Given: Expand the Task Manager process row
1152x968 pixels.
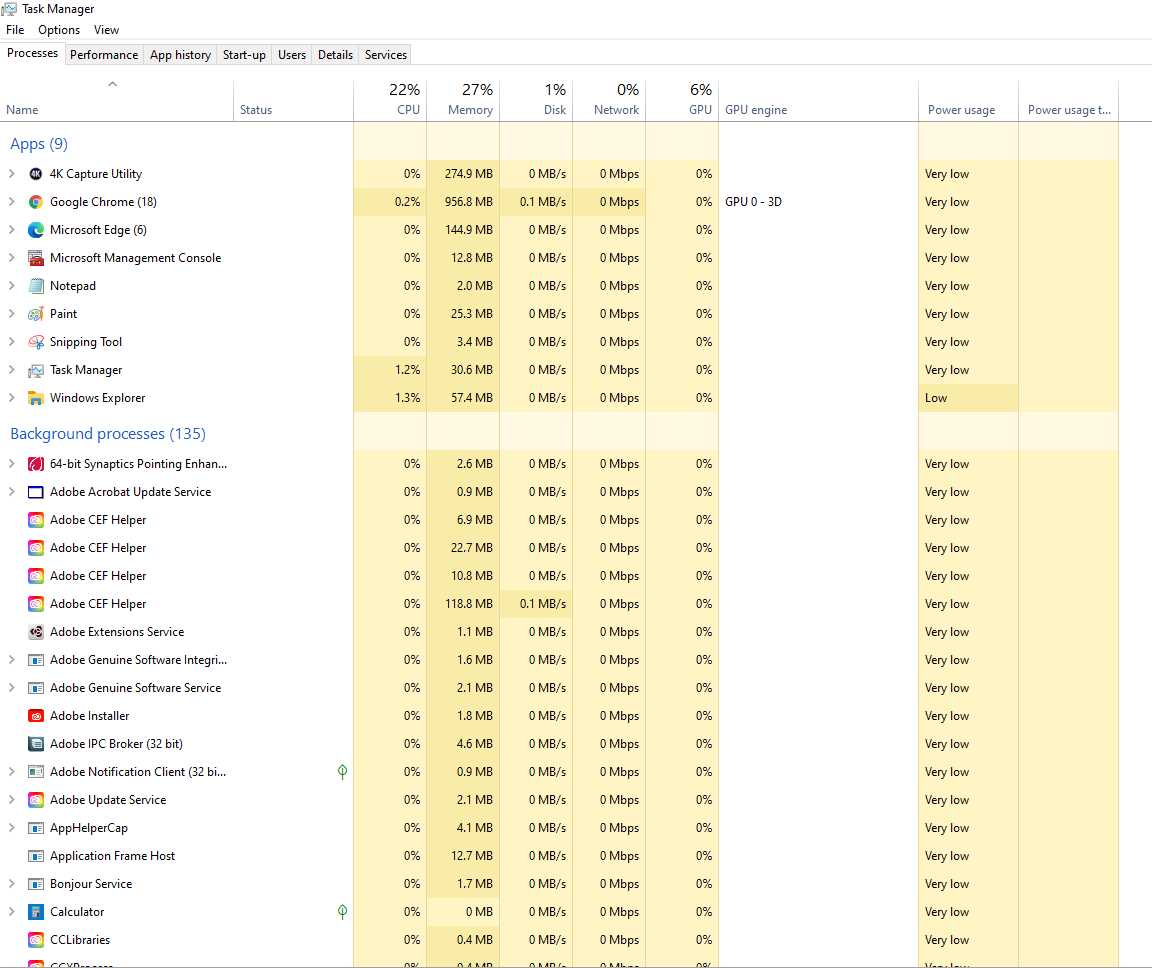Looking at the screenshot, I should point(12,370).
